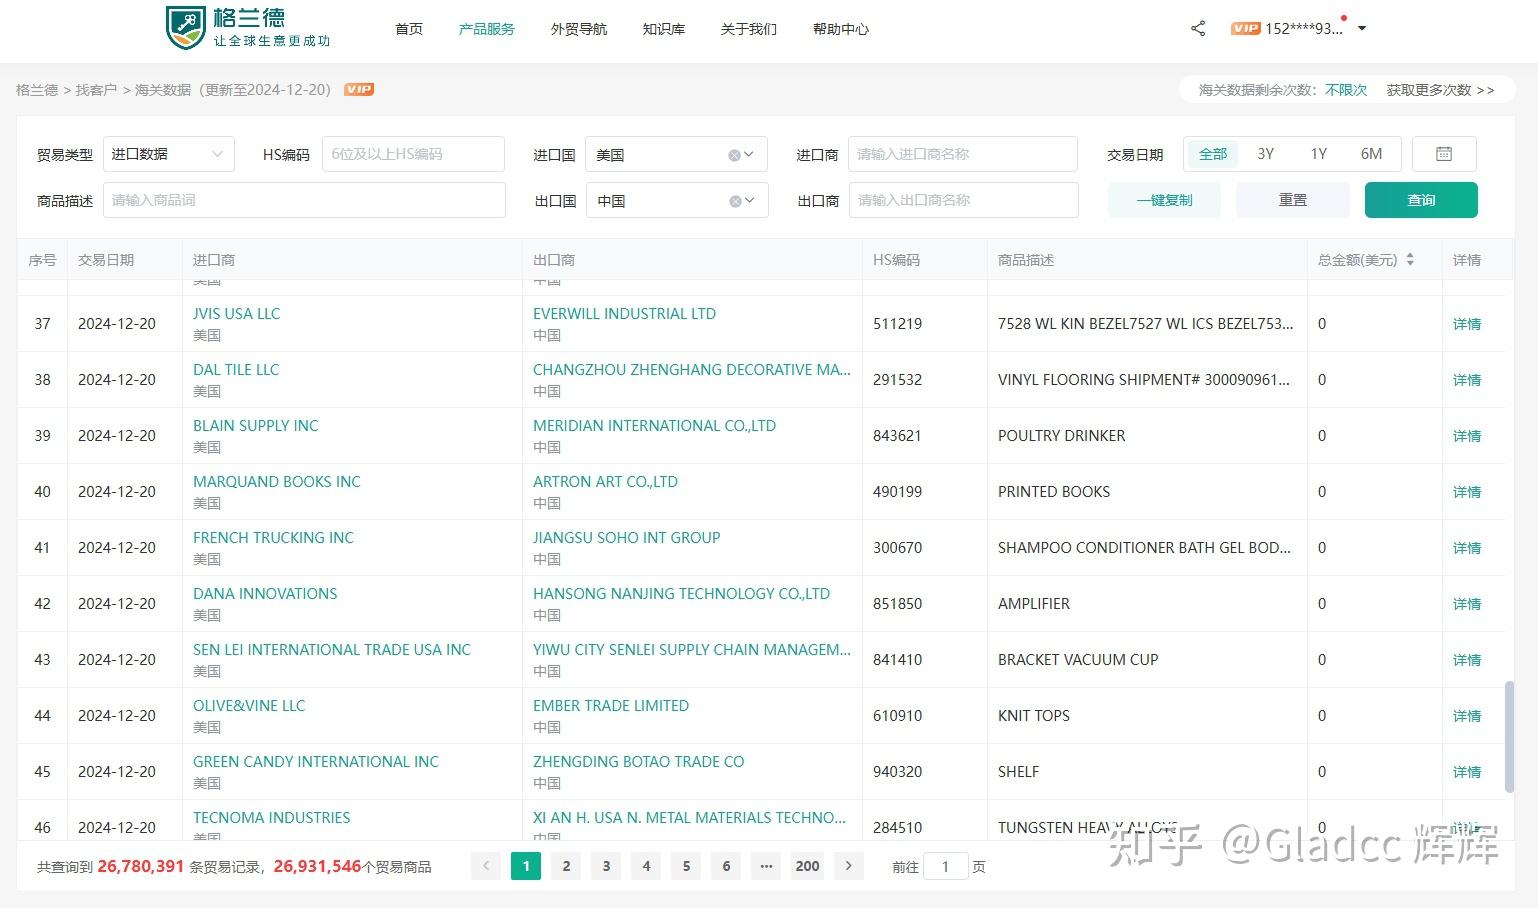Click the share icon in header
Viewport: 1538px width, 908px height.
coord(1198,28)
